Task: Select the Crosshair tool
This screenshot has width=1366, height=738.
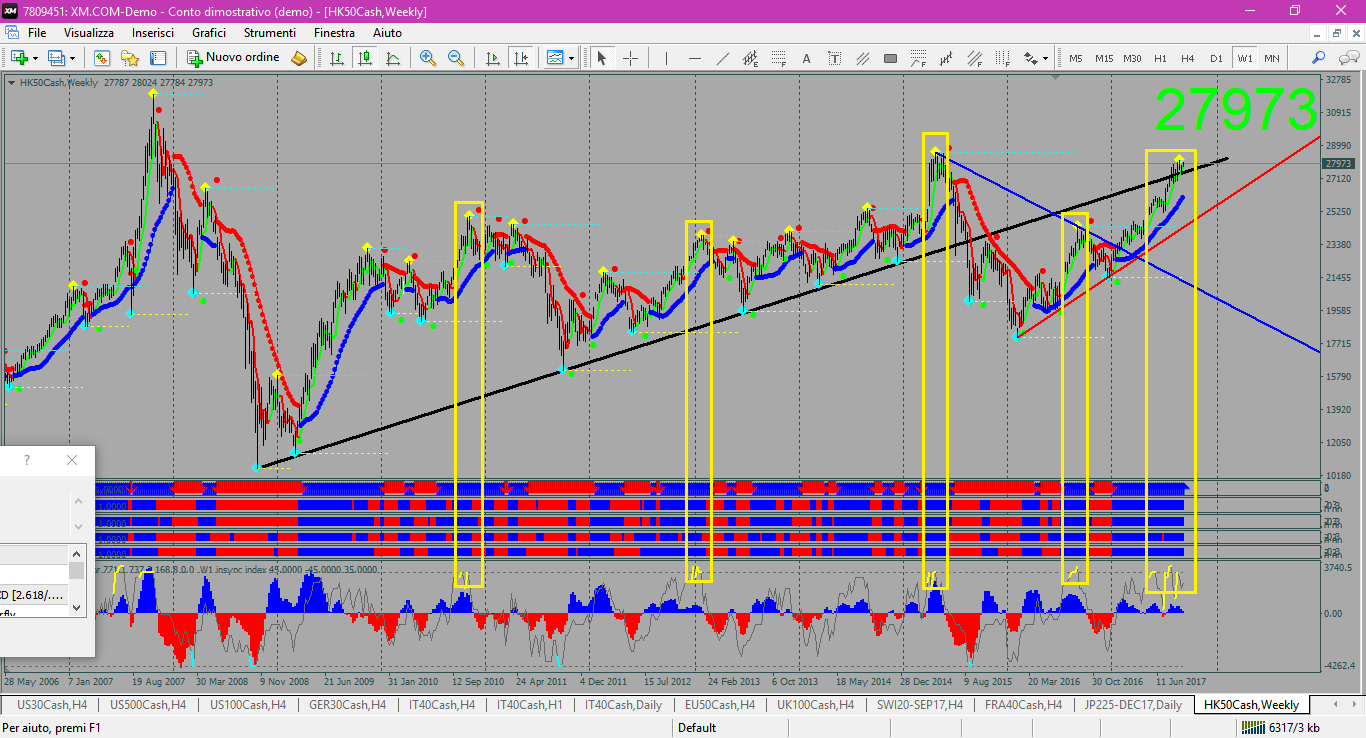Action: [x=630, y=58]
